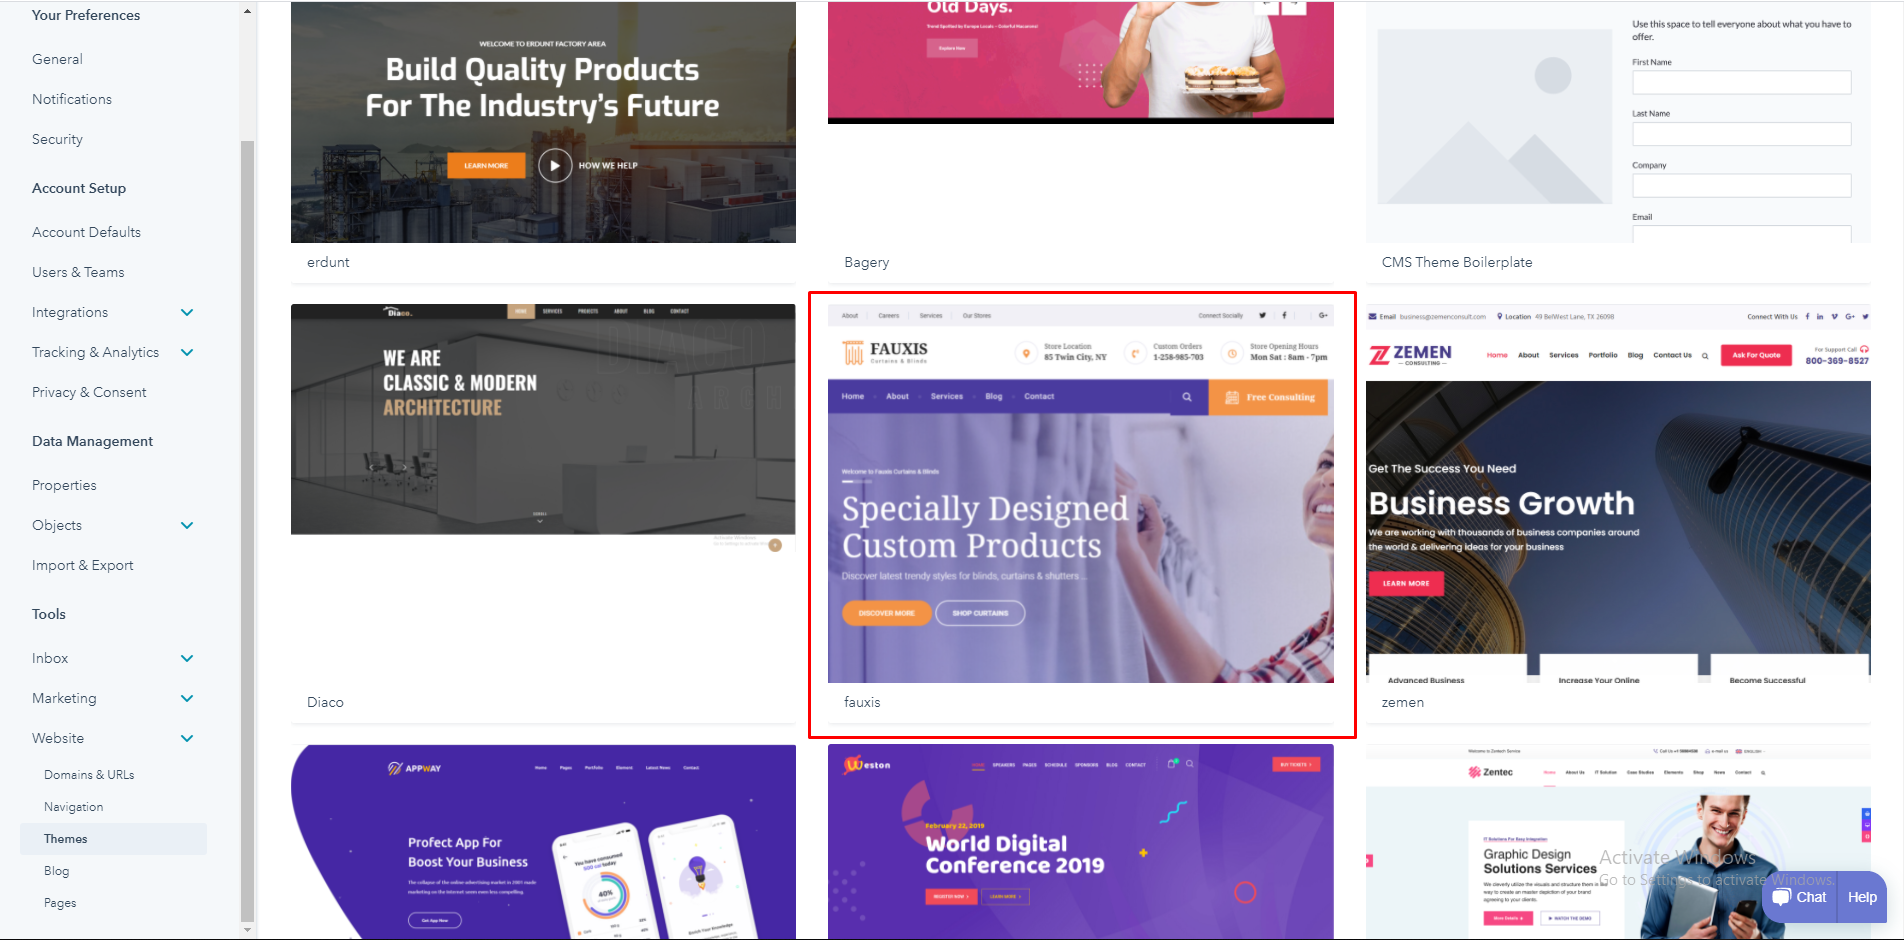Click the Help button
The image size is (1904, 940).
click(x=1862, y=897)
